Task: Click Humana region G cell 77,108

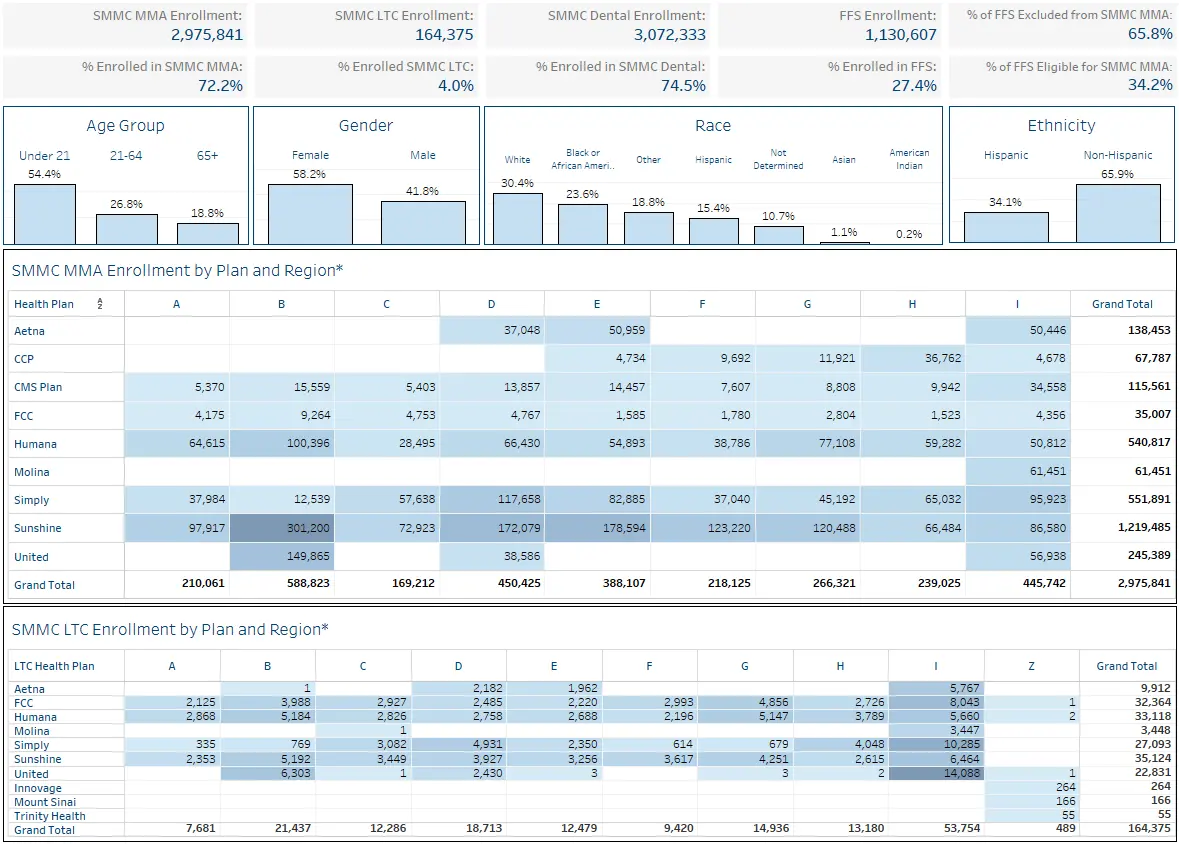Action: pos(808,443)
